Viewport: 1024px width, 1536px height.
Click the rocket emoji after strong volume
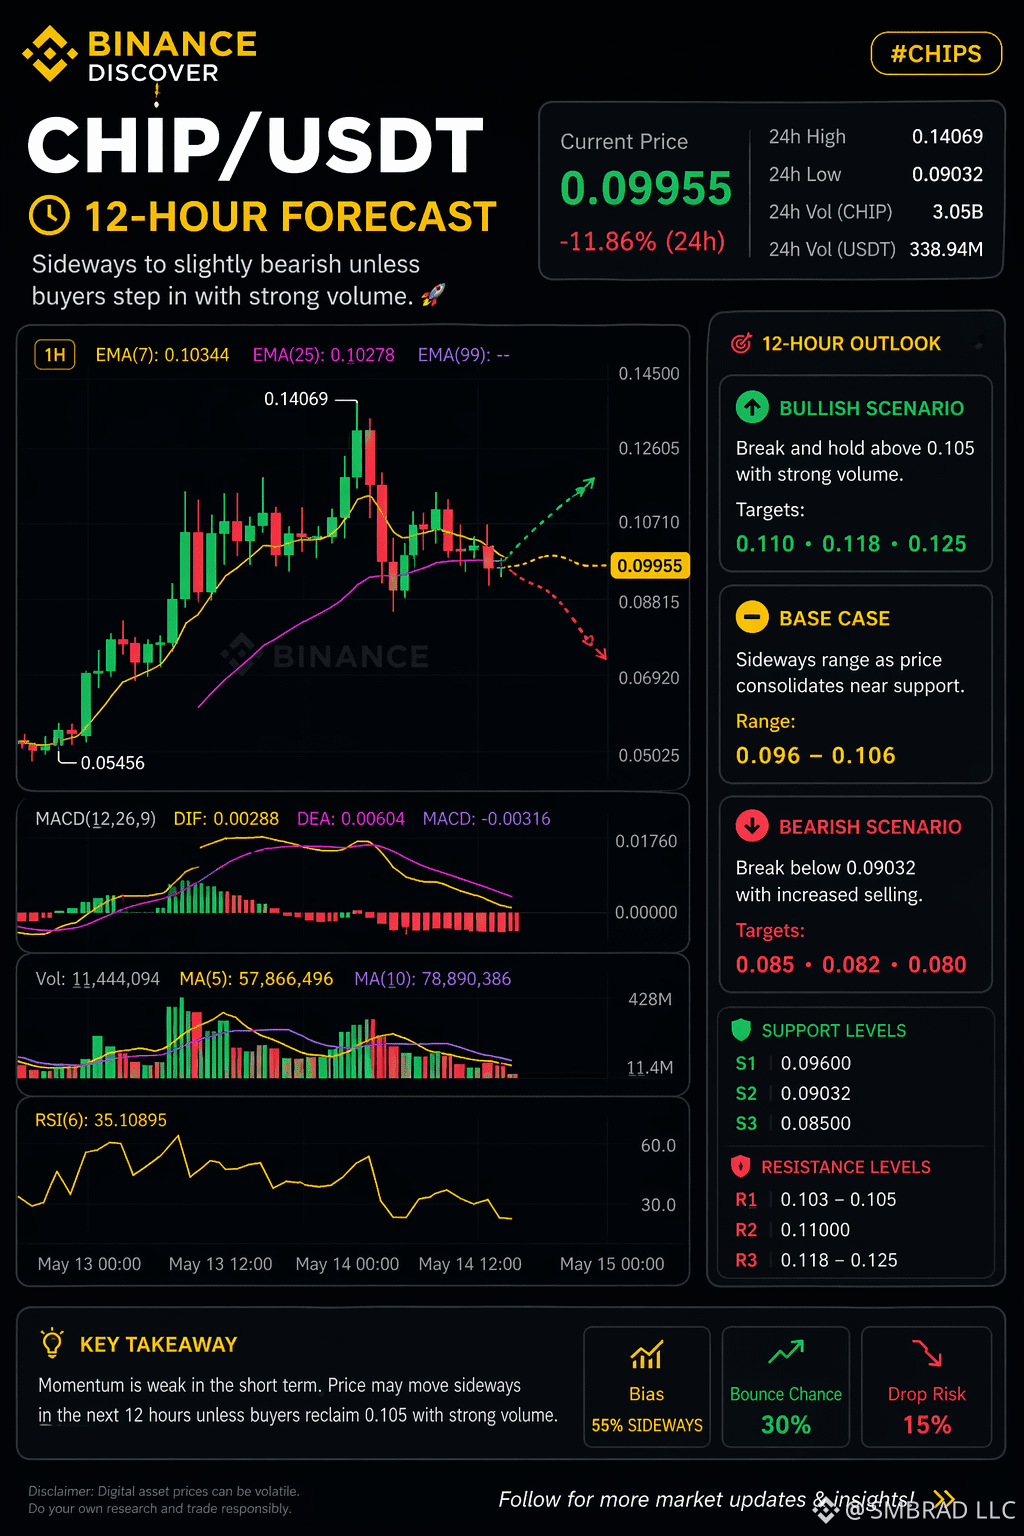click(433, 295)
